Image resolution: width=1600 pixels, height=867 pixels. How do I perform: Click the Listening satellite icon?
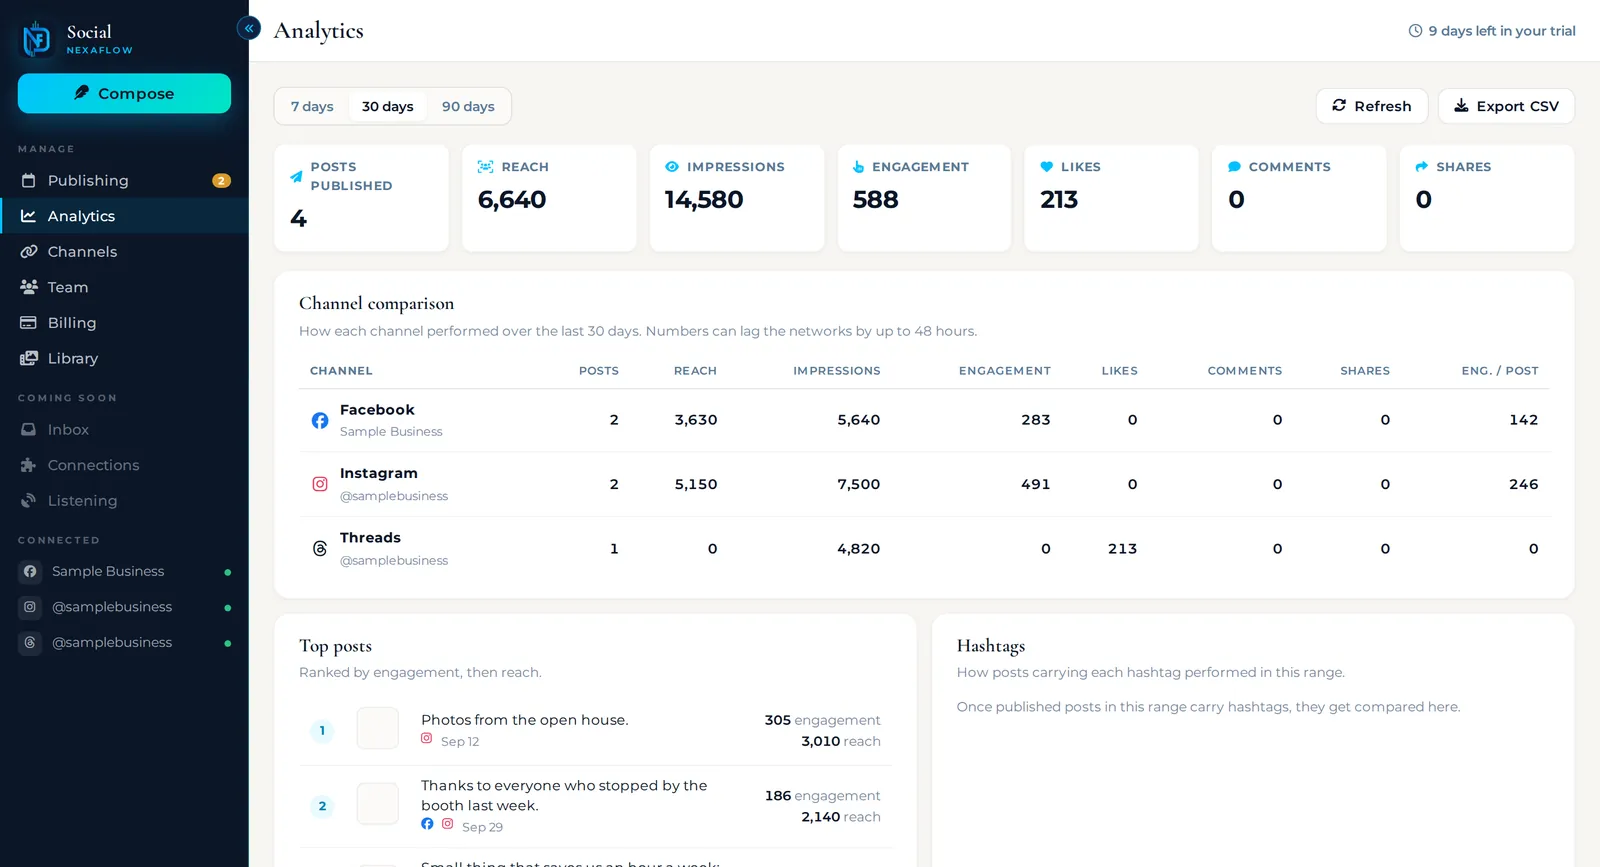[x=29, y=500]
